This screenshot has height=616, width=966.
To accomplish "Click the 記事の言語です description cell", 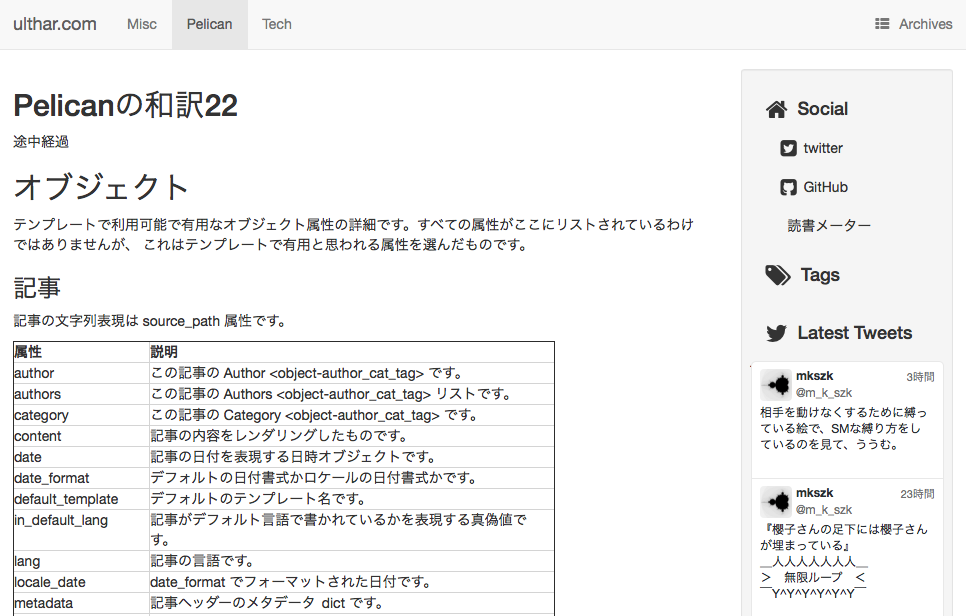I will pyautogui.click(x=352, y=561).
